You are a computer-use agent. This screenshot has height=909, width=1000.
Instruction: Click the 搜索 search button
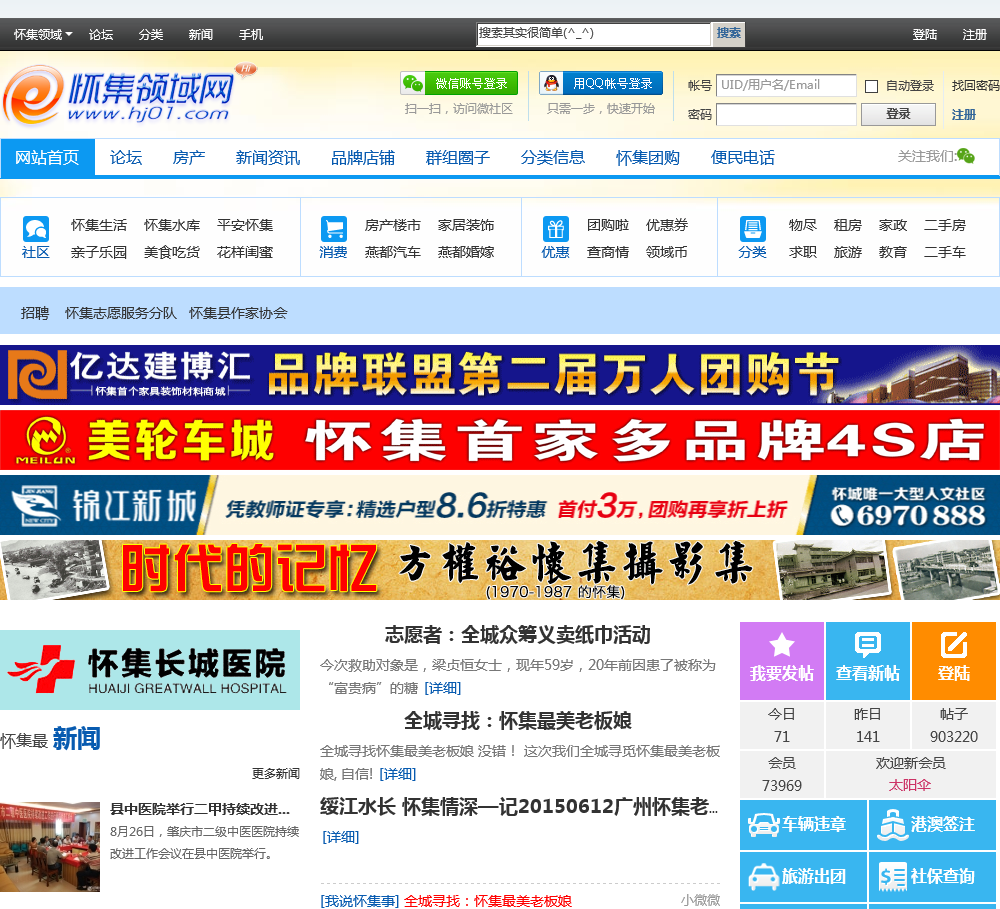coord(728,33)
